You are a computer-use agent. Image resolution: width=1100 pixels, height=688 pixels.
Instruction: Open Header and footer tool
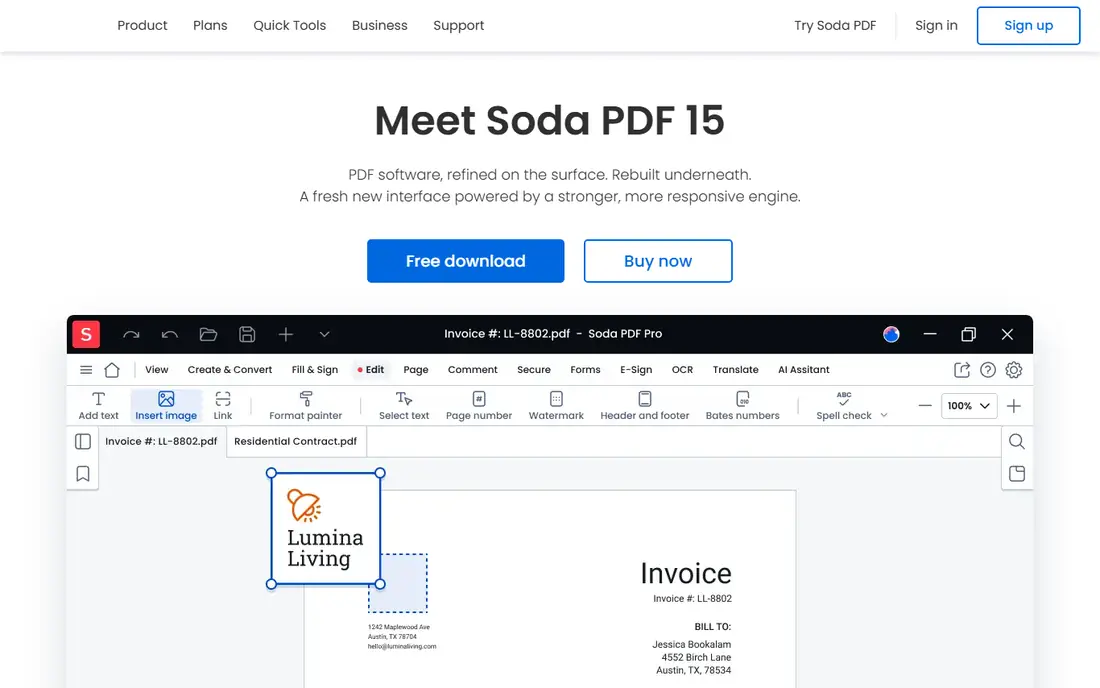[x=645, y=406]
